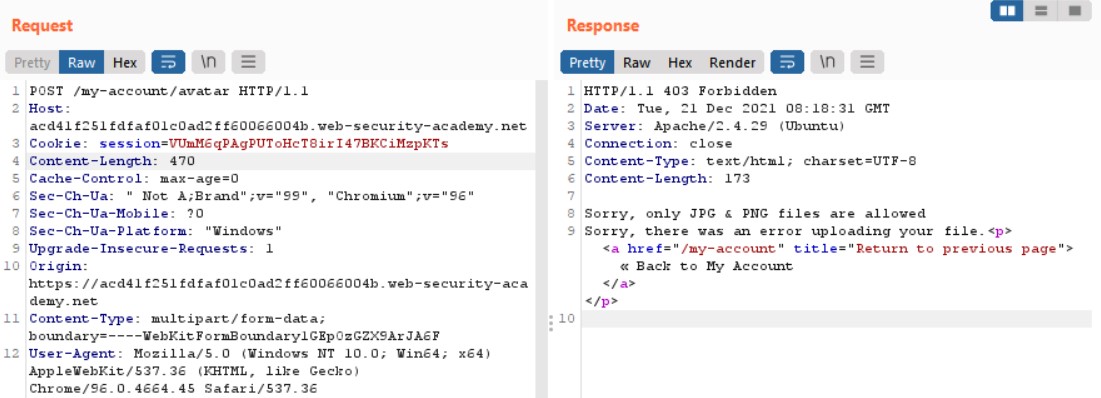This screenshot has height=398, width=1101.
Task: Click the 'HTTP/1.1 403 Forbidden' status line
Action: (680, 91)
